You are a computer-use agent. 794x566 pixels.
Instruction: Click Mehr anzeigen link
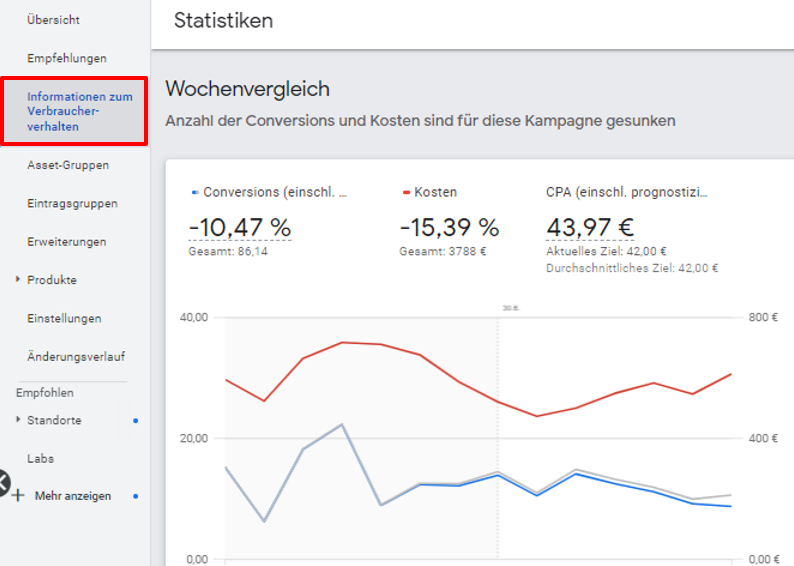coord(73,496)
